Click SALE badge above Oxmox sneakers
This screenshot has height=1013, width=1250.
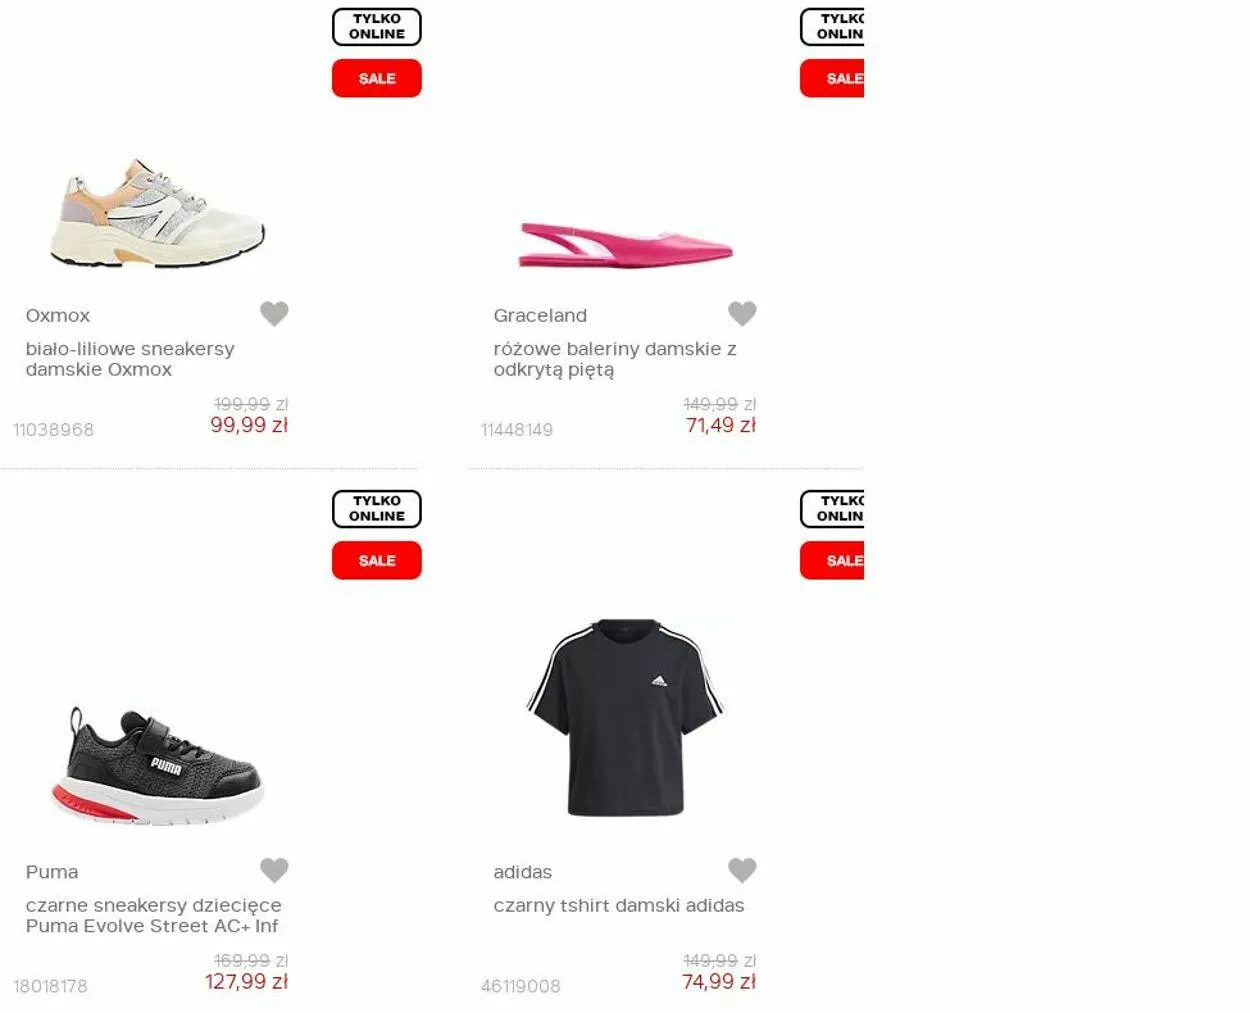point(377,78)
